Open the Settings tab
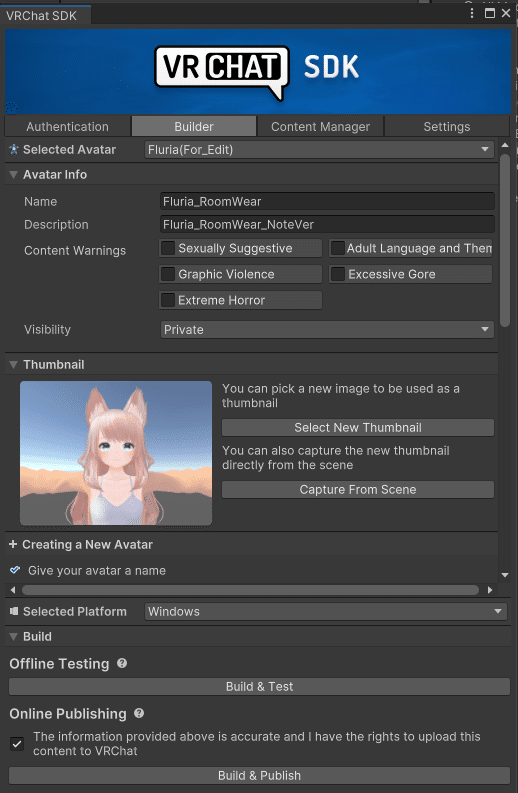518x793 pixels. (447, 126)
